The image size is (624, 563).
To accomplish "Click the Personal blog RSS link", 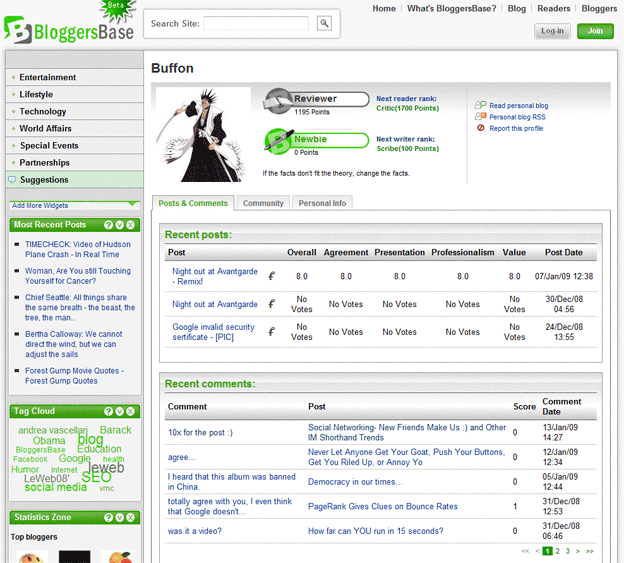I will tap(517, 117).
